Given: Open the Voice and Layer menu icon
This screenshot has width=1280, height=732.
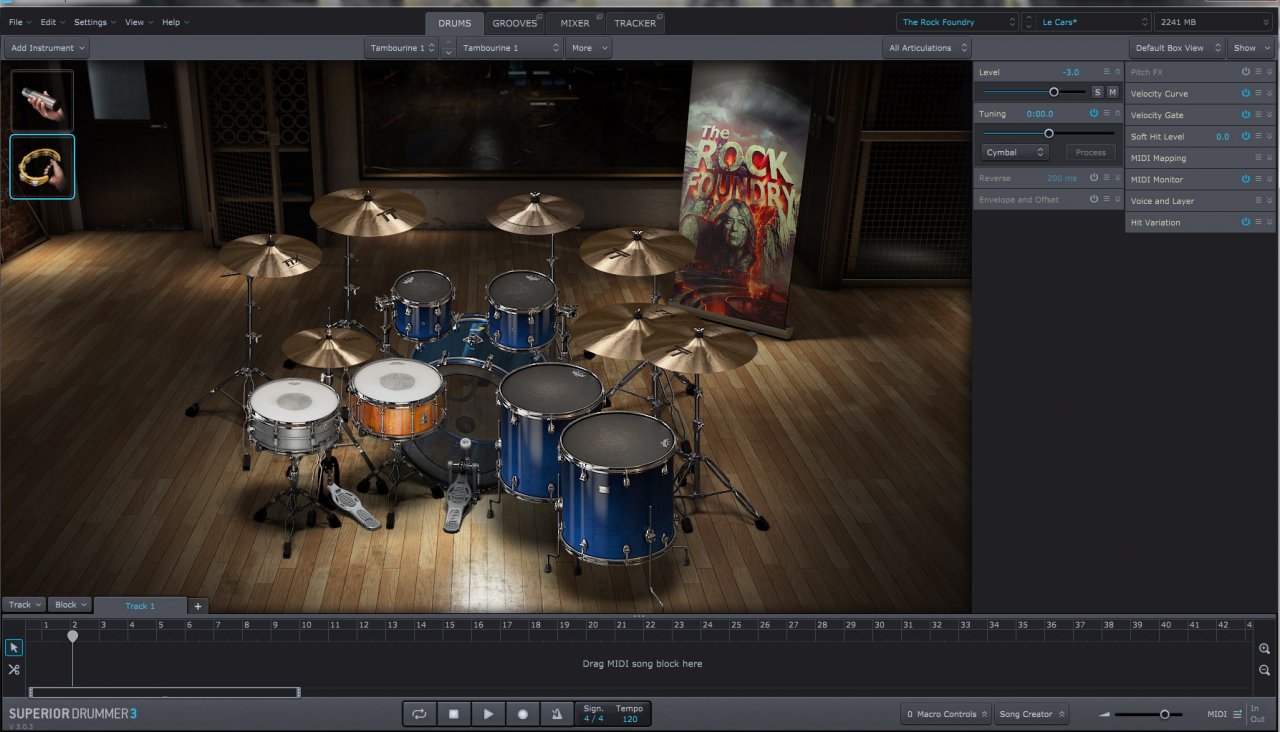Looking at the screenshot, I should tap(1258, 201).
